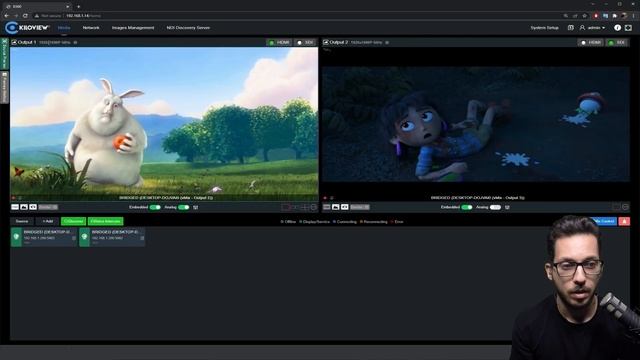Open System Setup

click(544, 28)
